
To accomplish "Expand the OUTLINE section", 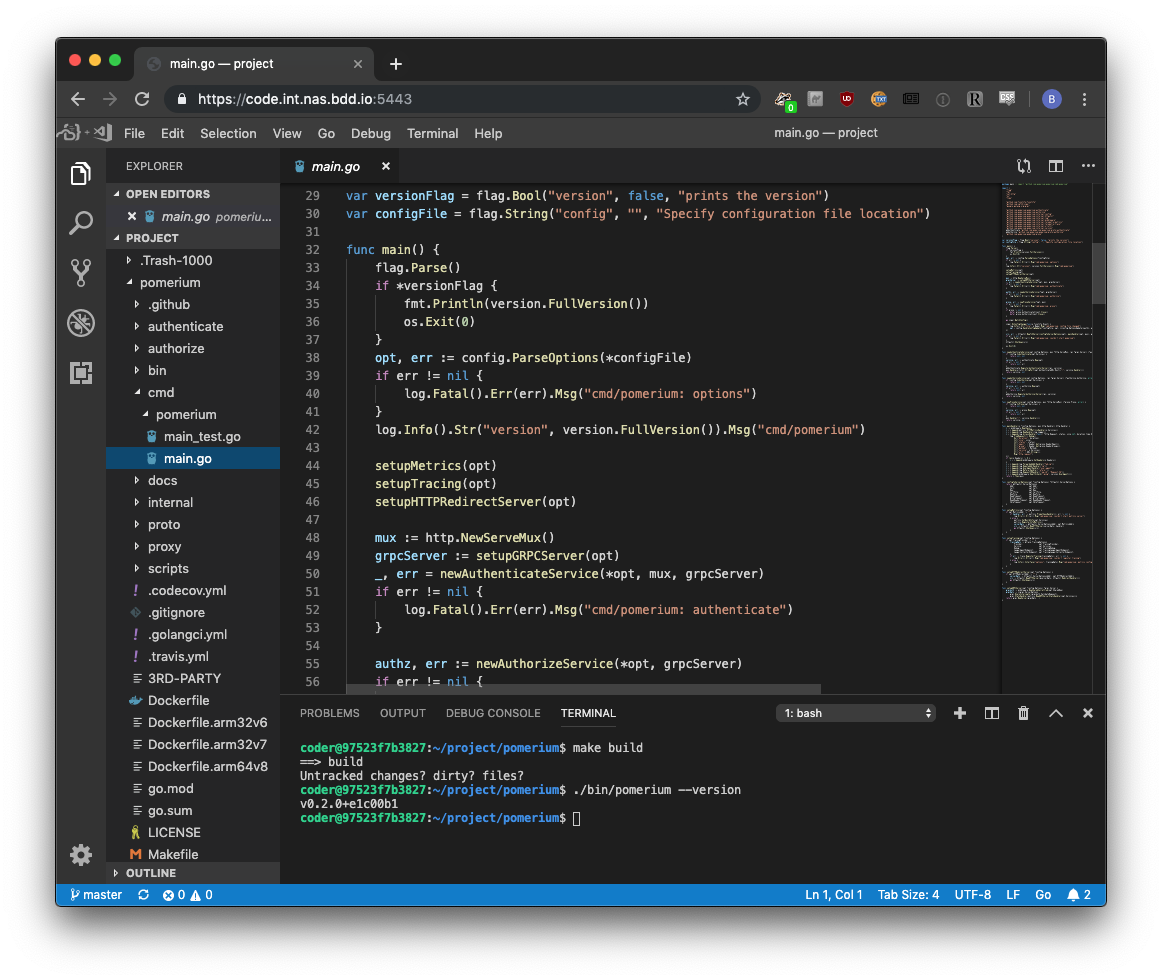I will [x=150, y=873].
